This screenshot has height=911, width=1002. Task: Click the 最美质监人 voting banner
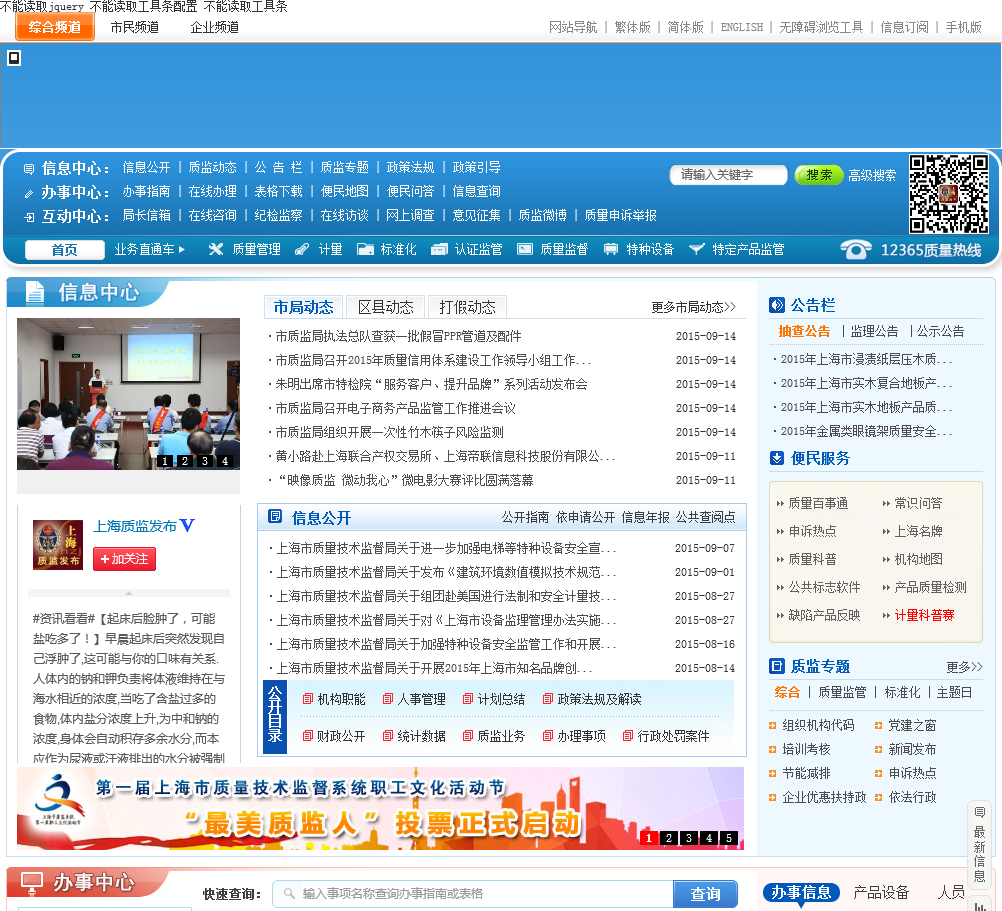[x=380, y=808]
